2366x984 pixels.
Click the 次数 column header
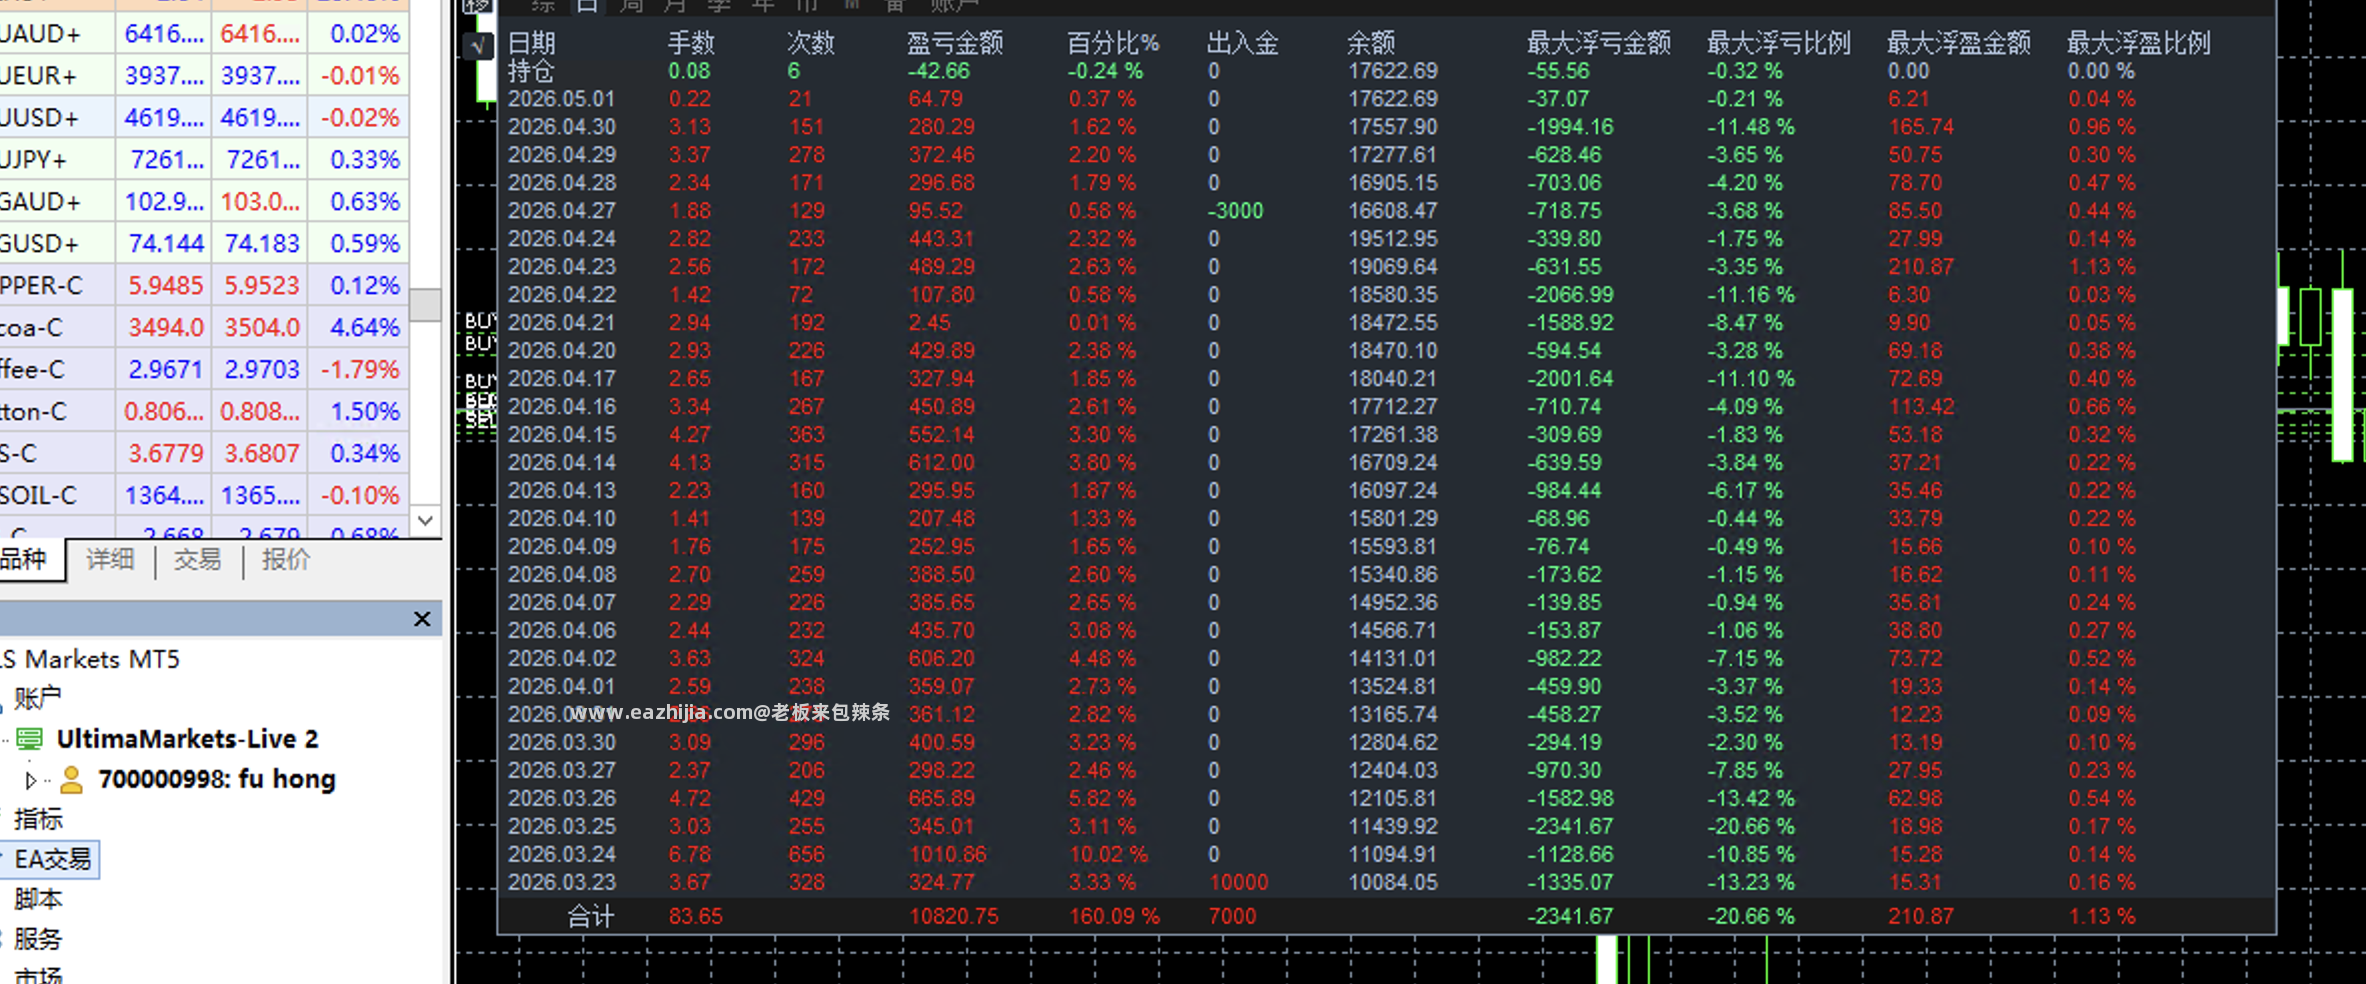(x=811, y=43)
